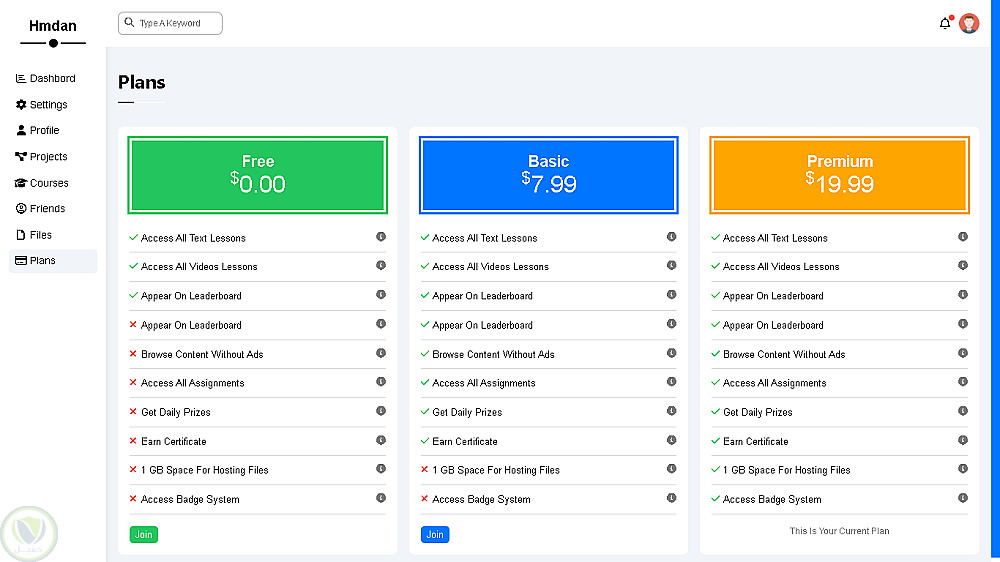Select Files in the sidebar menu
This screenshot has width=1000, height=562.
pos(40,235)
